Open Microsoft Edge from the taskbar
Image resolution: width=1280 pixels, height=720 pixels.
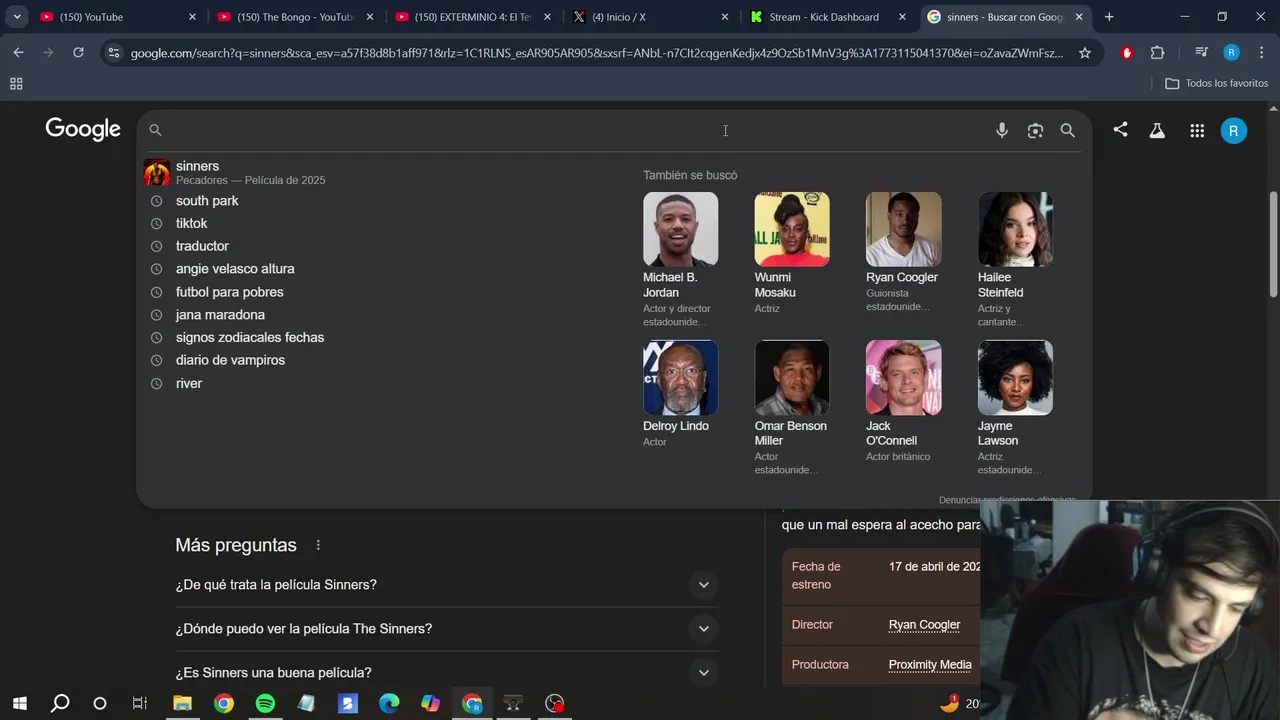[389, 703]
